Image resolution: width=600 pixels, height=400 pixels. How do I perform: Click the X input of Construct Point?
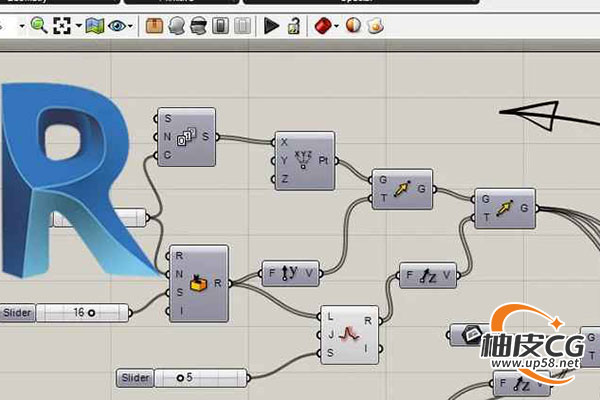click(x=284, y=142)
